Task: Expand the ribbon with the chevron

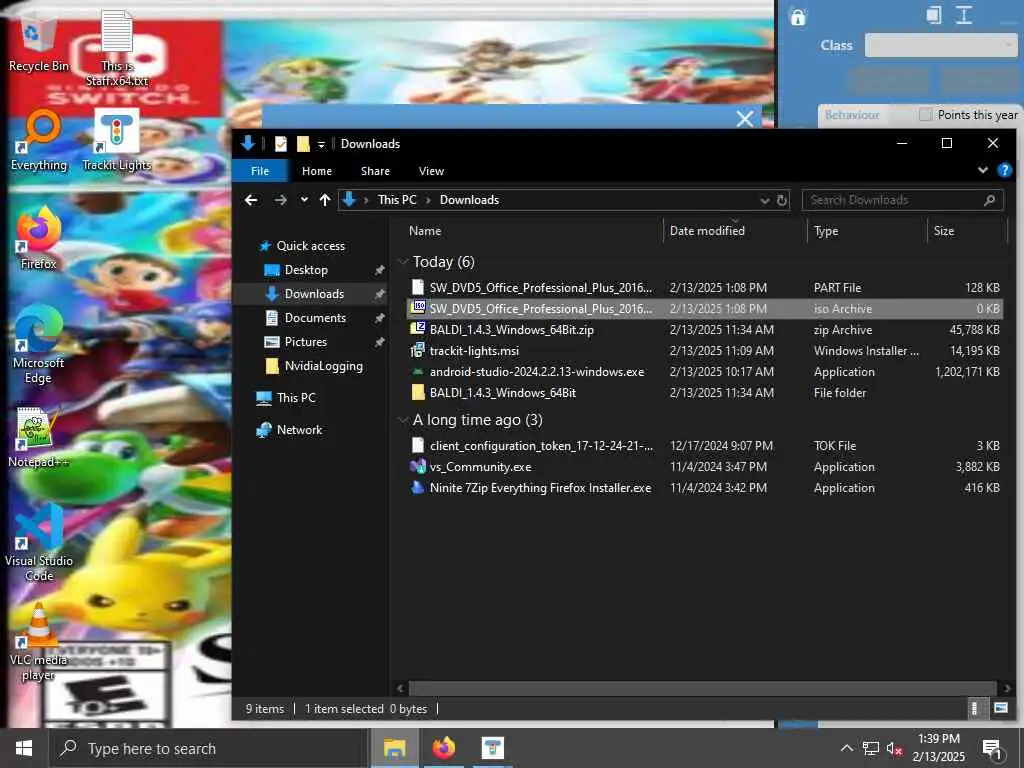Action: click(982, 170)
